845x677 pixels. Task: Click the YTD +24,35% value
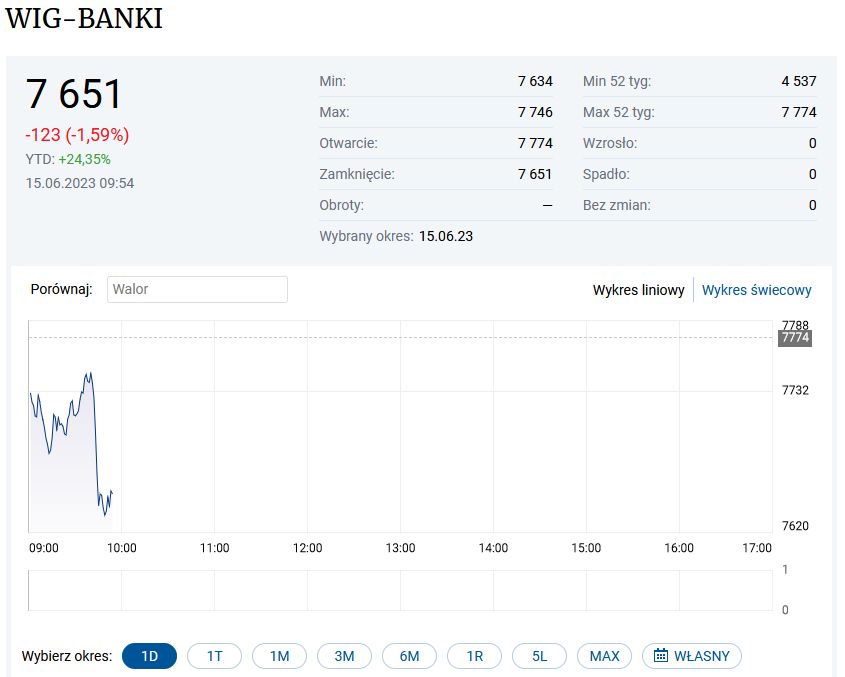85,160
